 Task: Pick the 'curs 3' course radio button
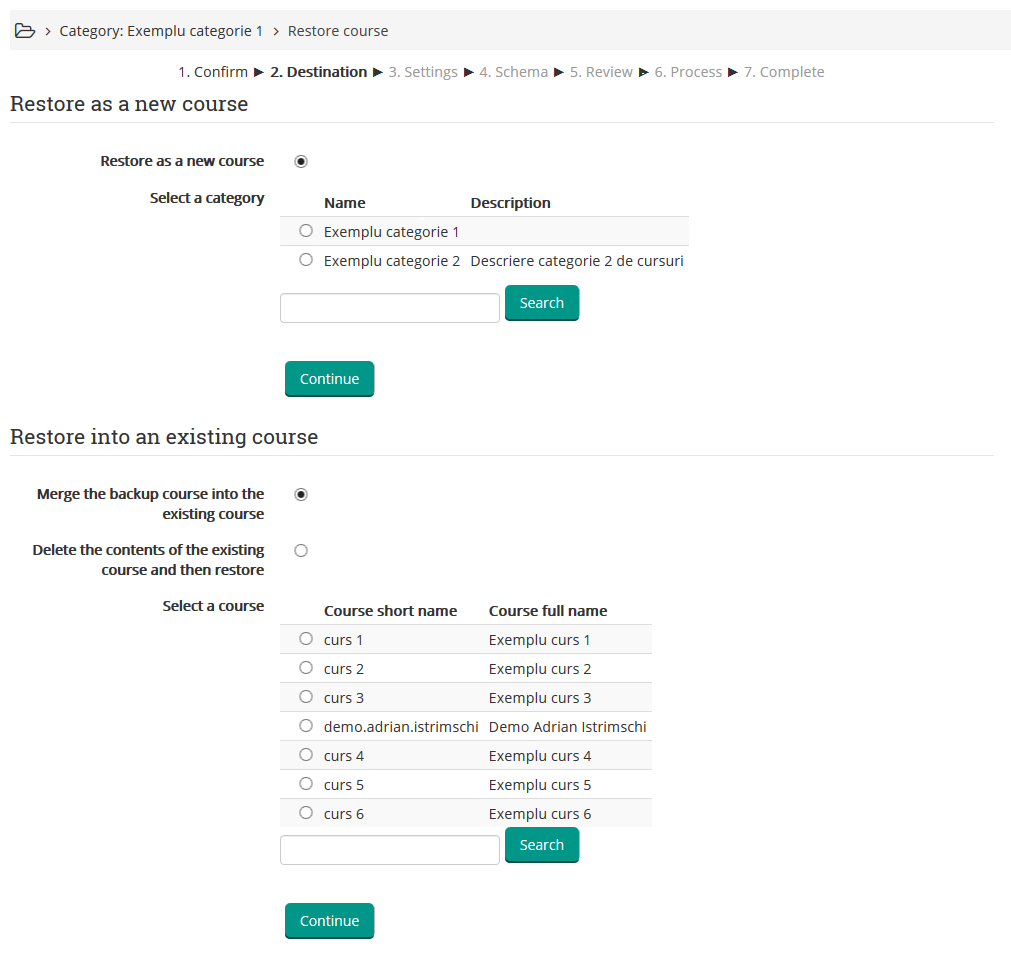point(306,697)
